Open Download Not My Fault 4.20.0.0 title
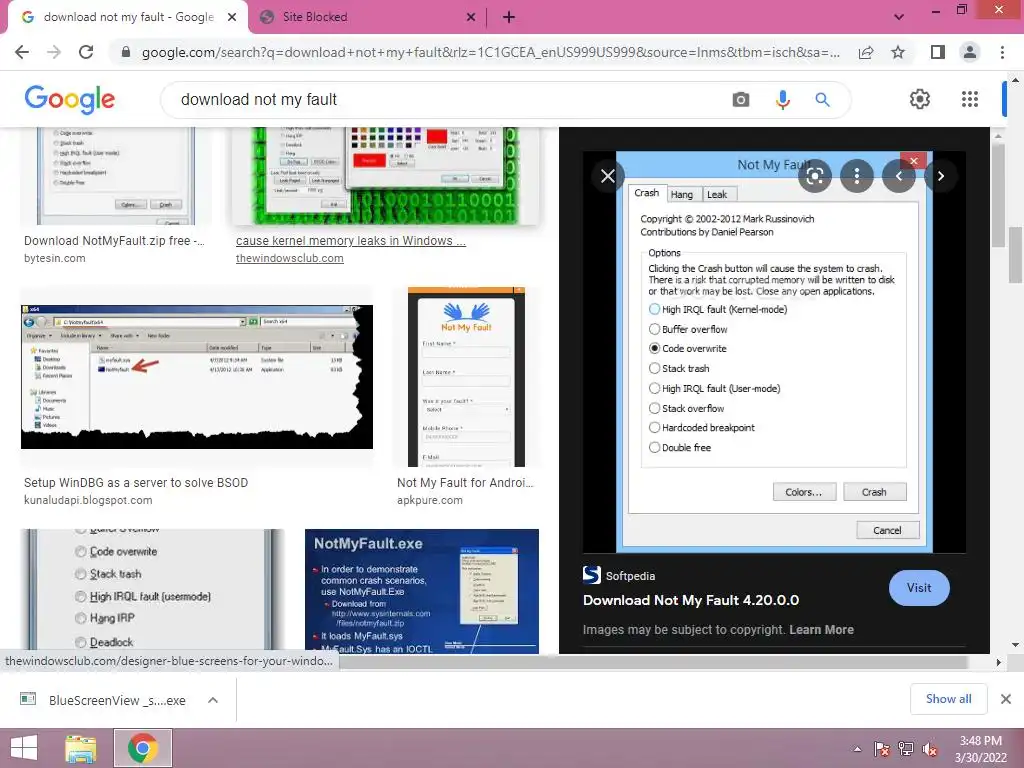Image resolution: width=1024 pixels, height=768 pixels. point(691,601)
